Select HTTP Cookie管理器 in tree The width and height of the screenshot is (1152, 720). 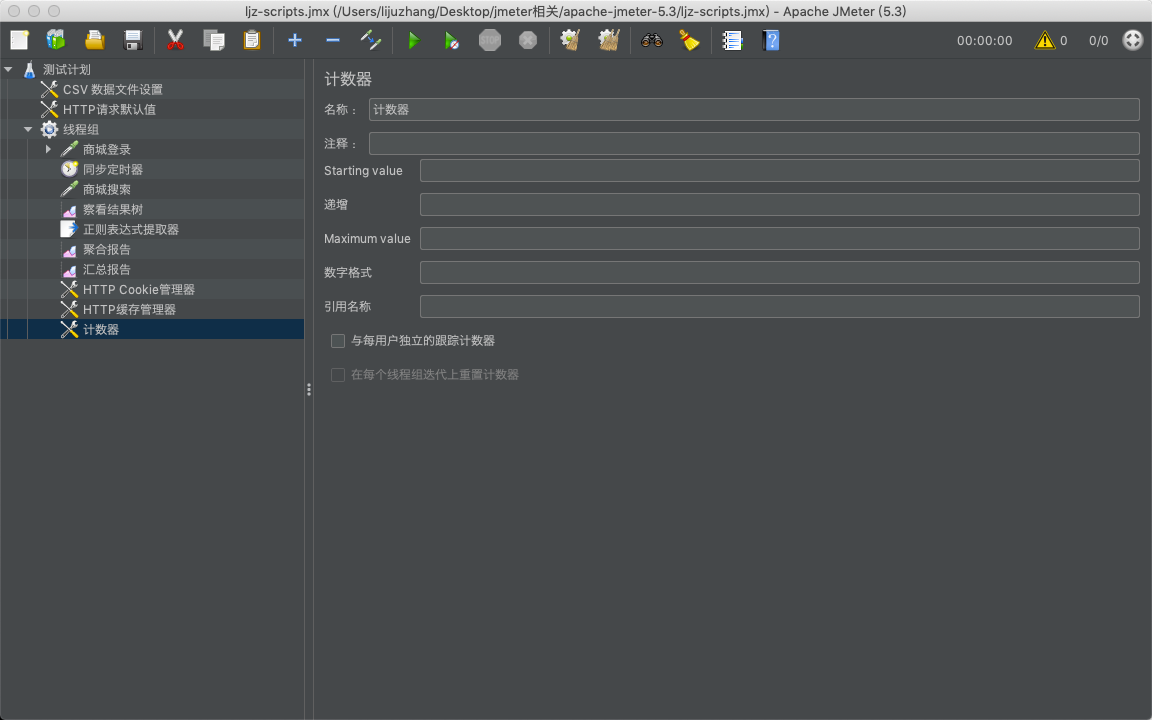(x=139, y=289)
